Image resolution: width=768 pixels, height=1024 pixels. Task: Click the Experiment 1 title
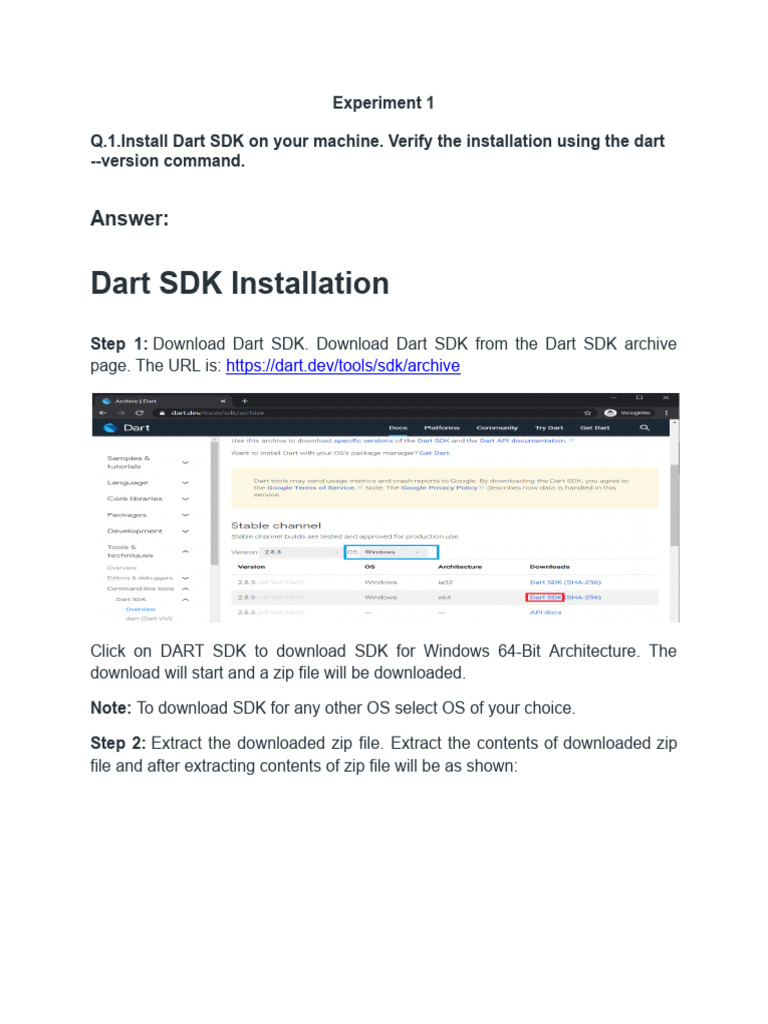click(x=383, y=103)
